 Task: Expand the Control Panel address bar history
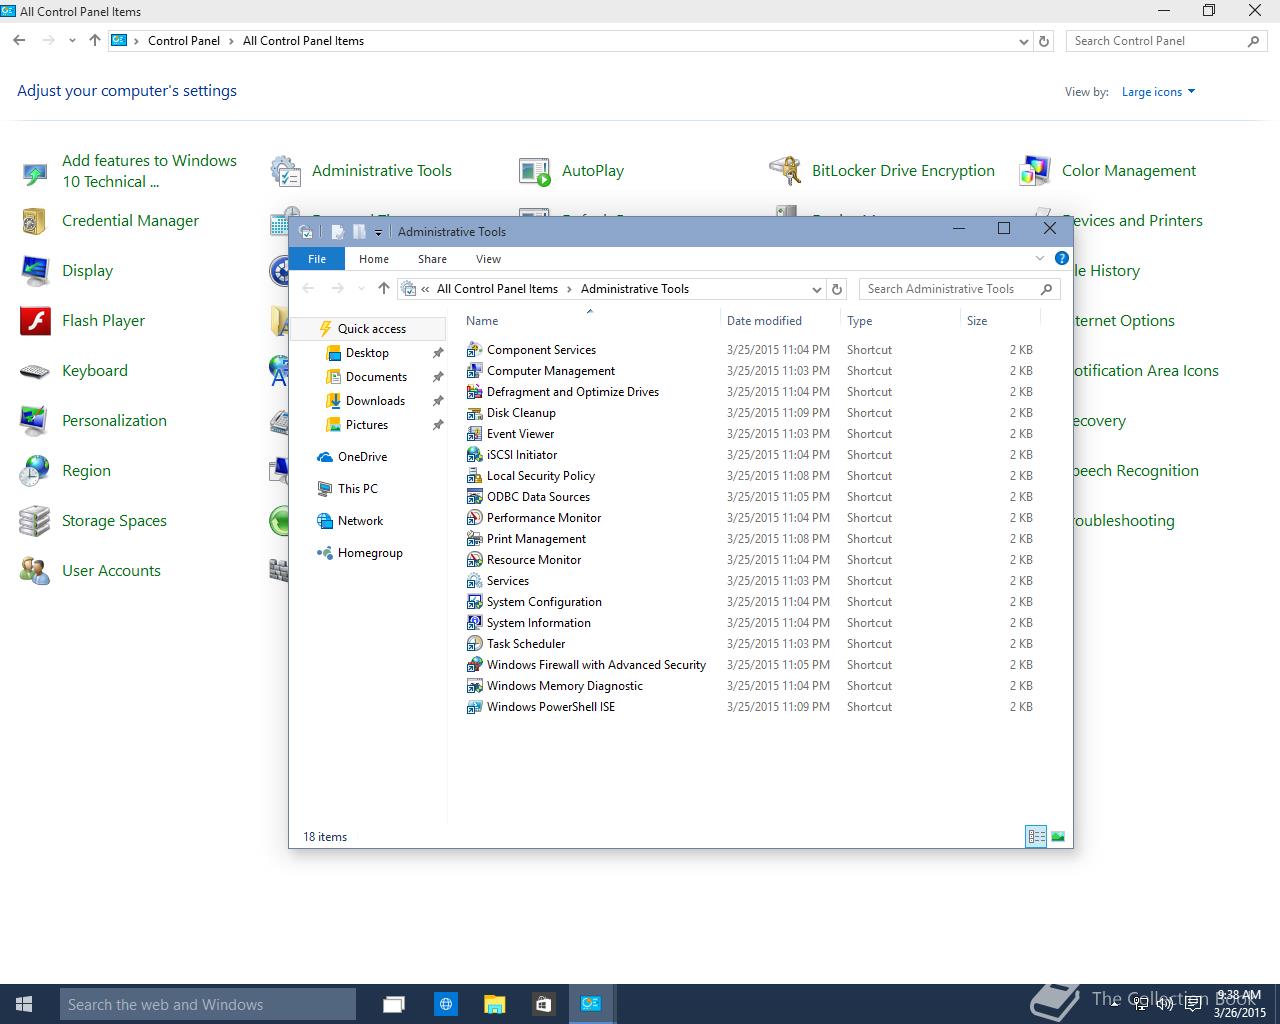tap(1023, 42)
